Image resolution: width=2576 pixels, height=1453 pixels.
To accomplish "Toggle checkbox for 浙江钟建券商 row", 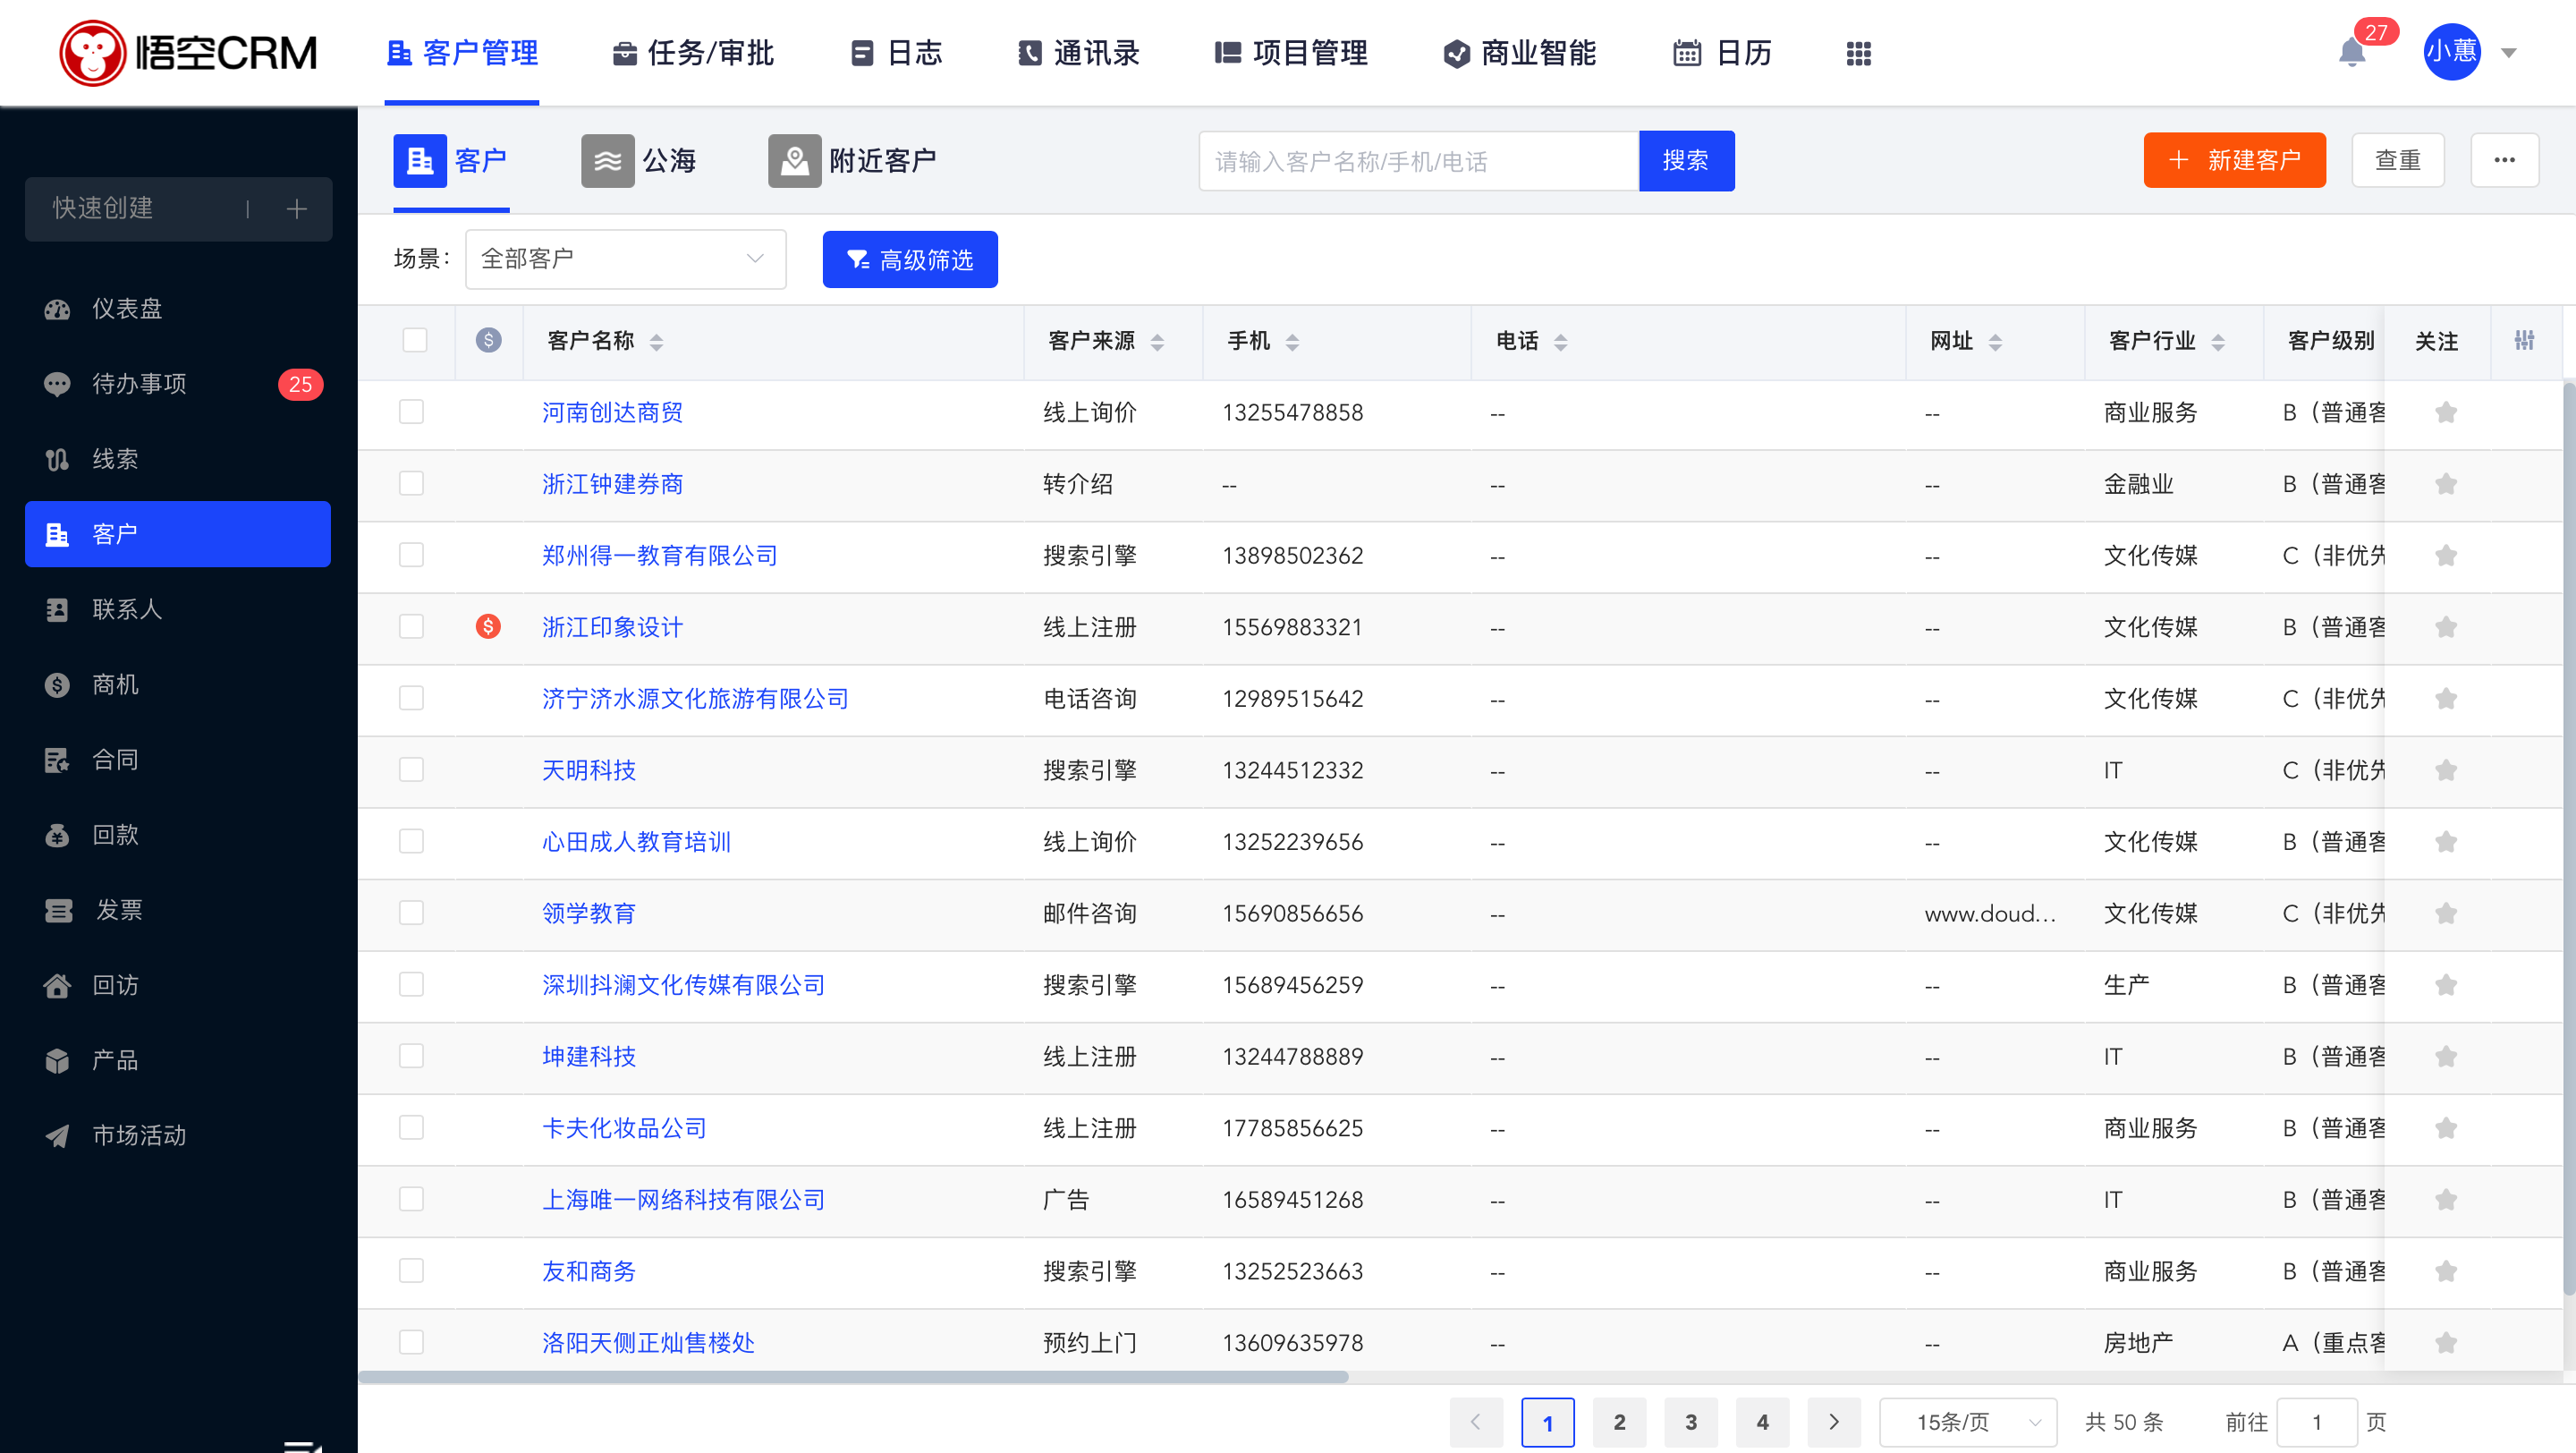I will (x=412, y=483).
